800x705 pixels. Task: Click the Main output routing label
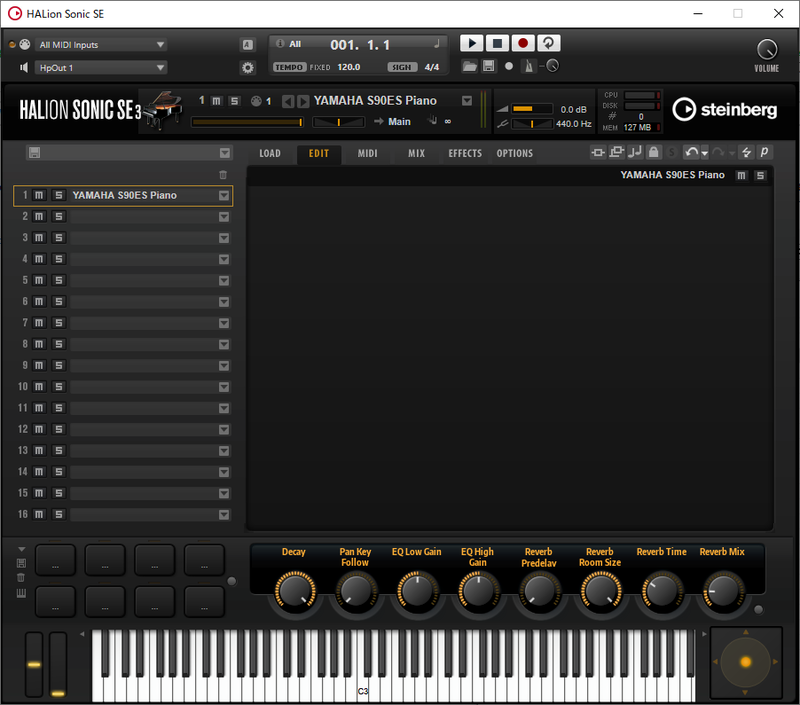click(399, 122)
